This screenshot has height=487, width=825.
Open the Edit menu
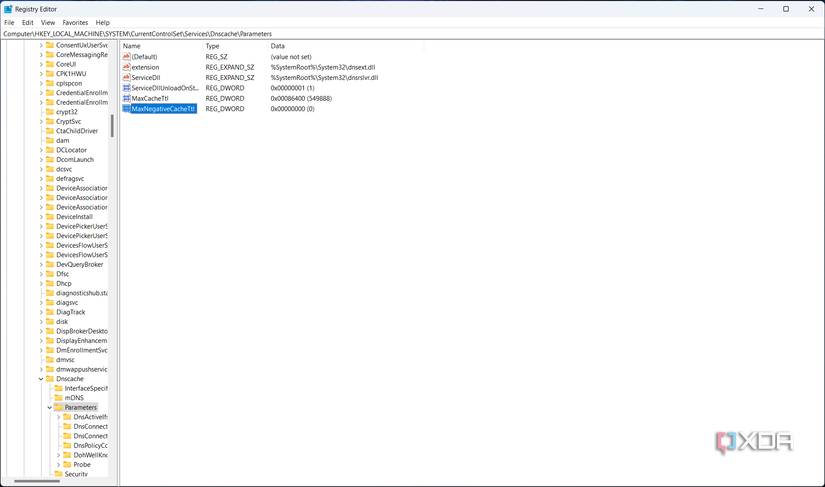(x=27, y=23)
